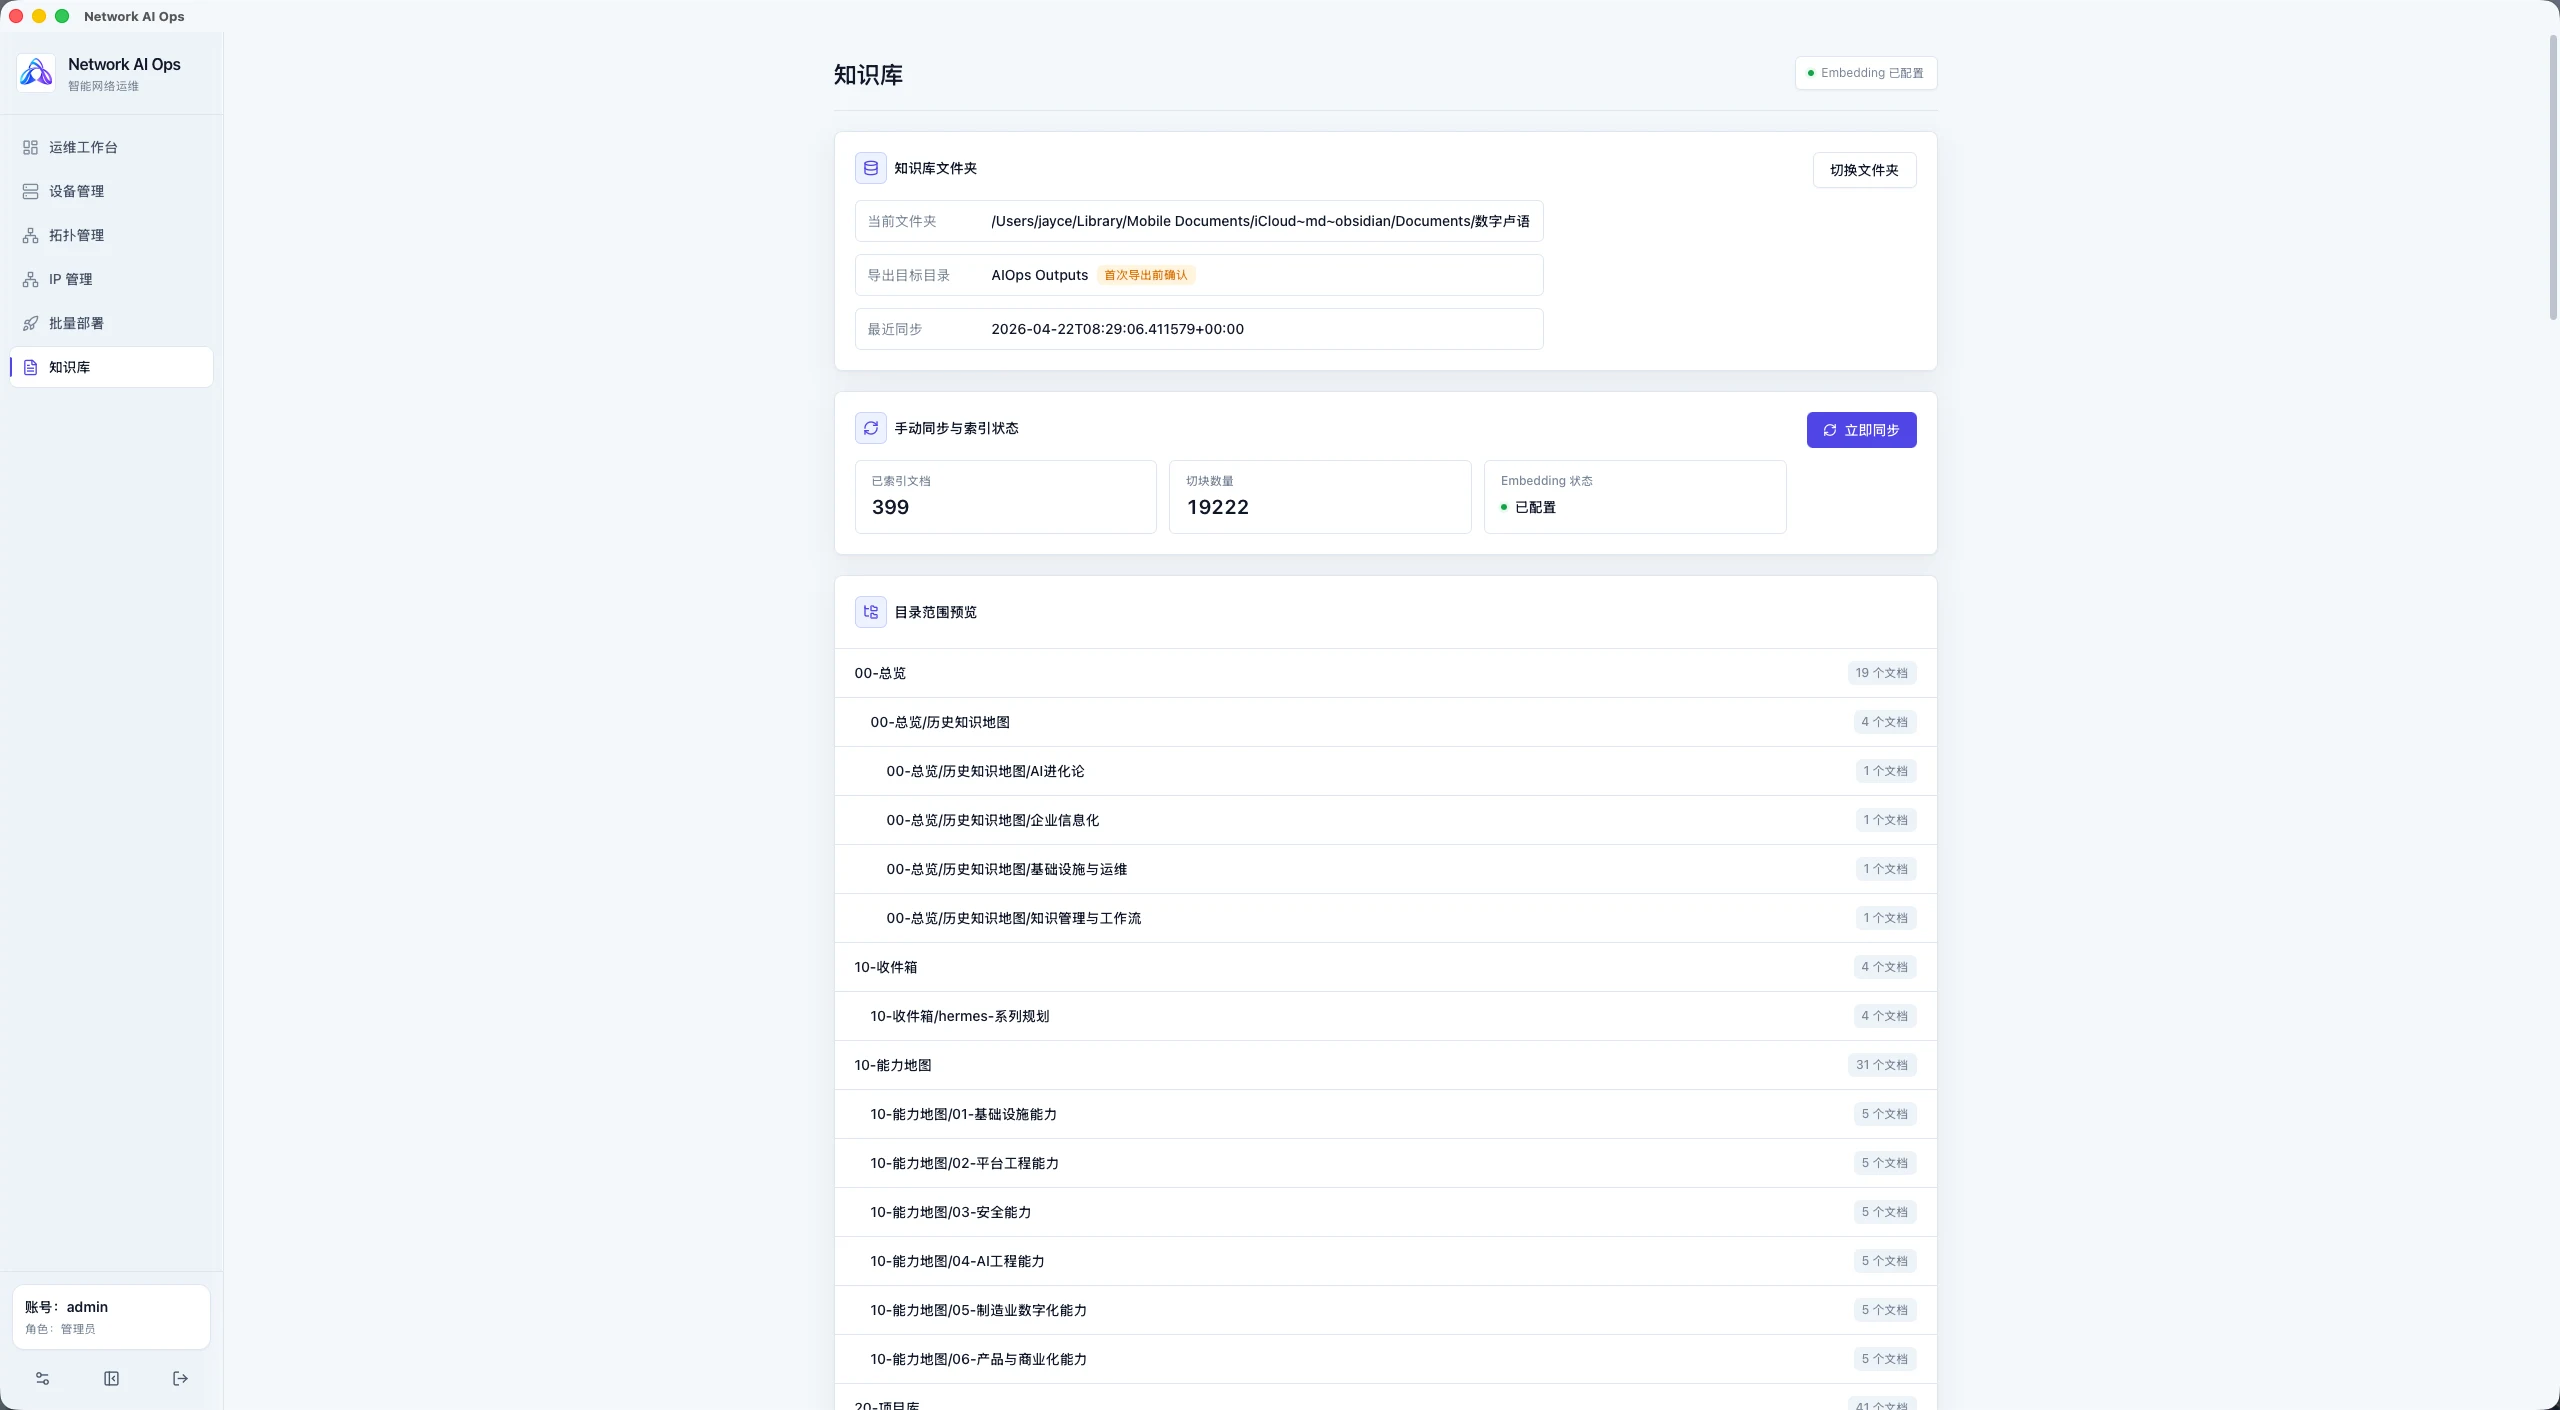The height and width of the screenshot is (1410, 2560).
Task: Open the 运维工作台 sidebar item
Action: [111, 147]
